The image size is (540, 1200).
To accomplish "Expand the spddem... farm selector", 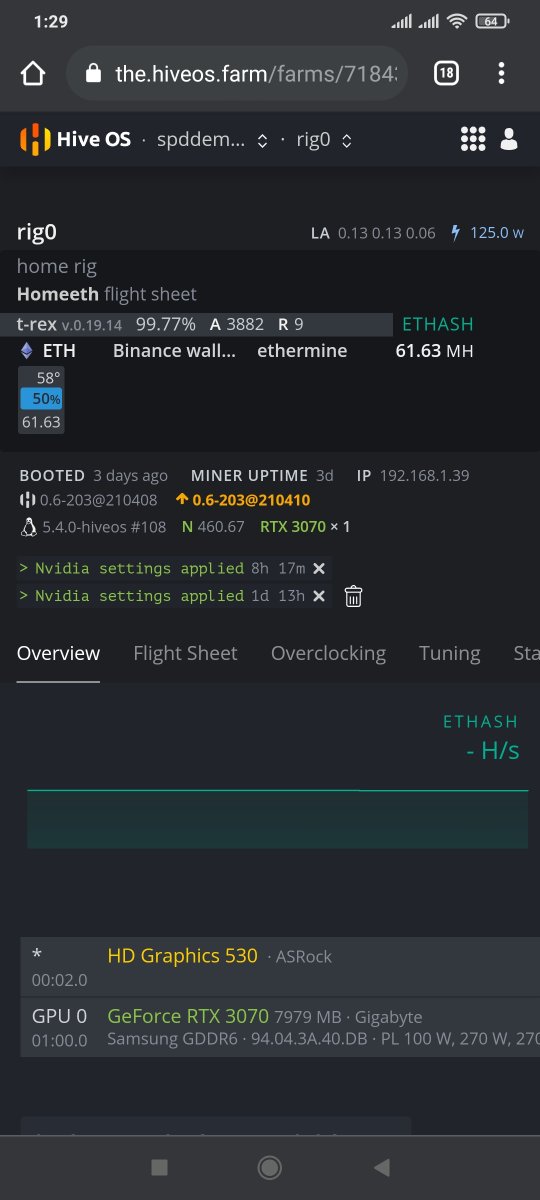I will pyautogui.click(x=212, y=141).
